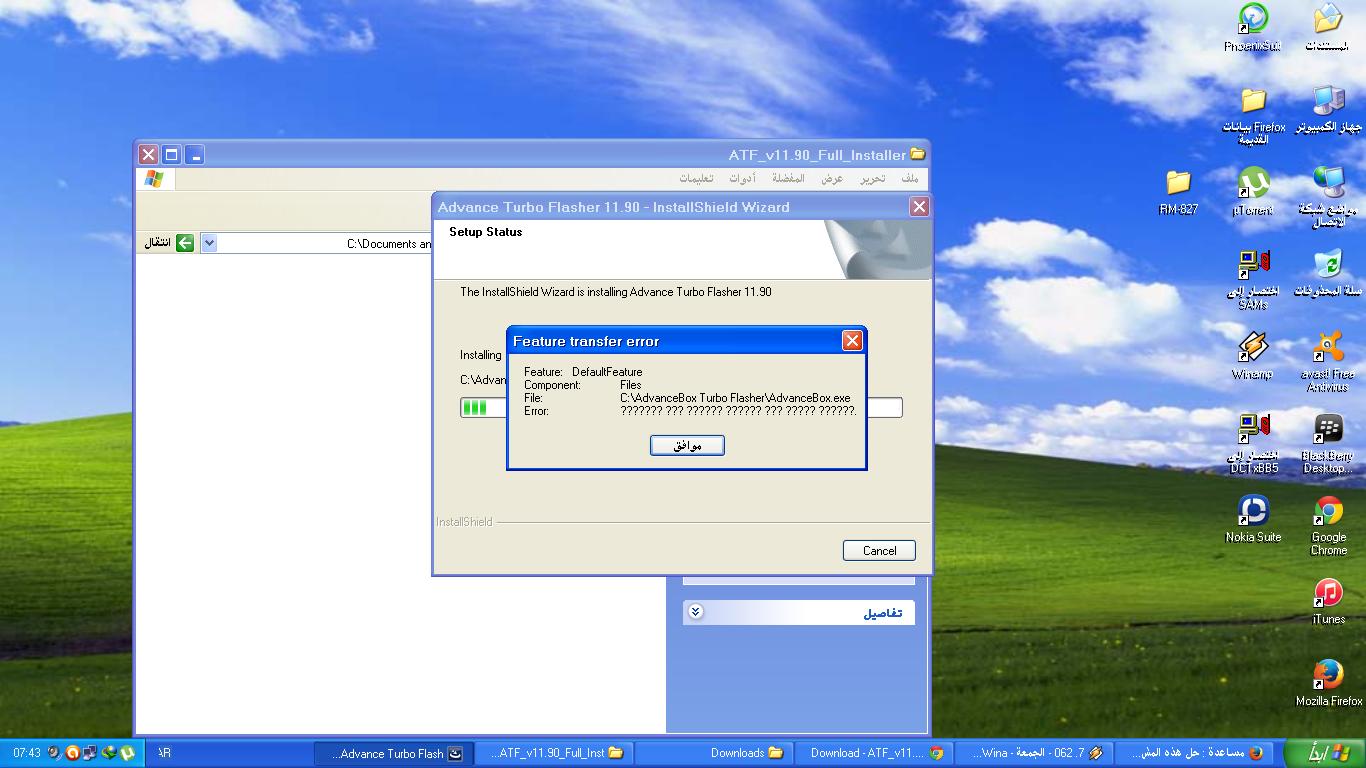Launch iTunes from the desktop
The width and height of the screenshot is (1366, 768).
pos(1328,602)
